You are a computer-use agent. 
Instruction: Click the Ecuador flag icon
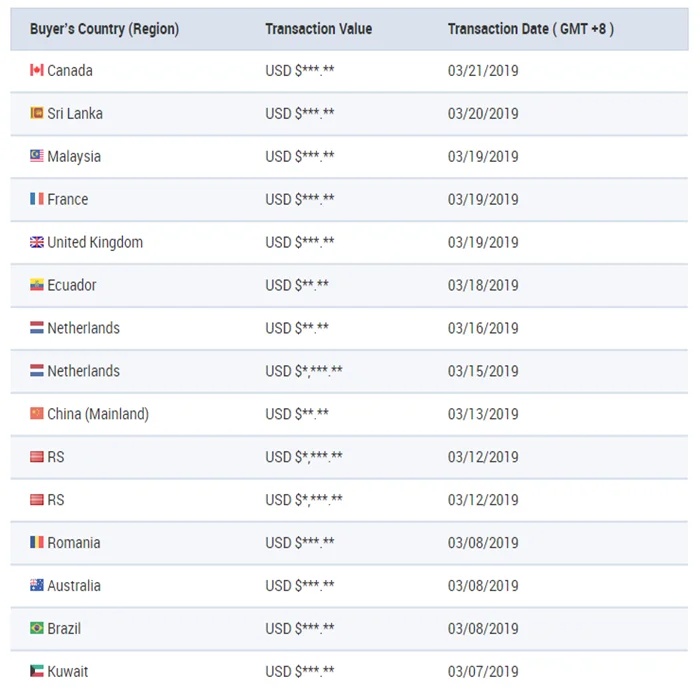point(37,286)
